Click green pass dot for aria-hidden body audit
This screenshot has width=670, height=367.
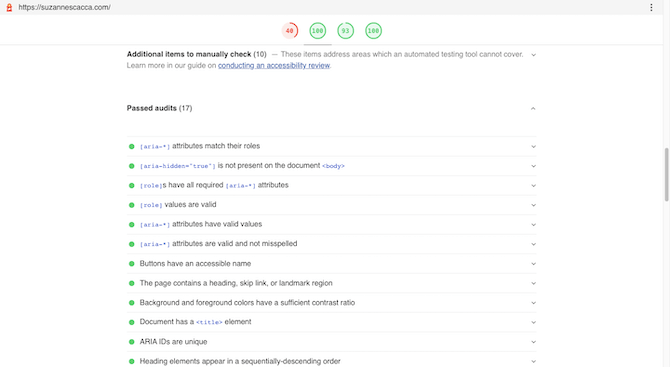tap(132, 166)
